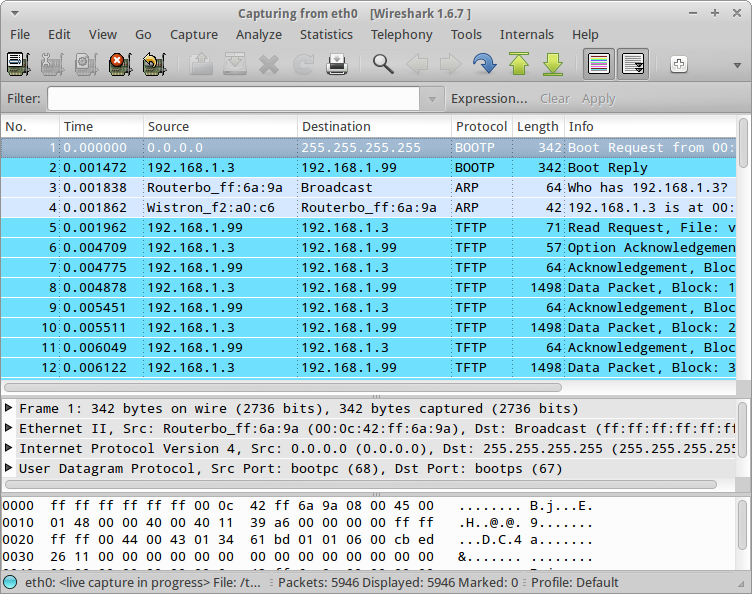
Task: Print packets with the printer icon
Action: point(337,64)
